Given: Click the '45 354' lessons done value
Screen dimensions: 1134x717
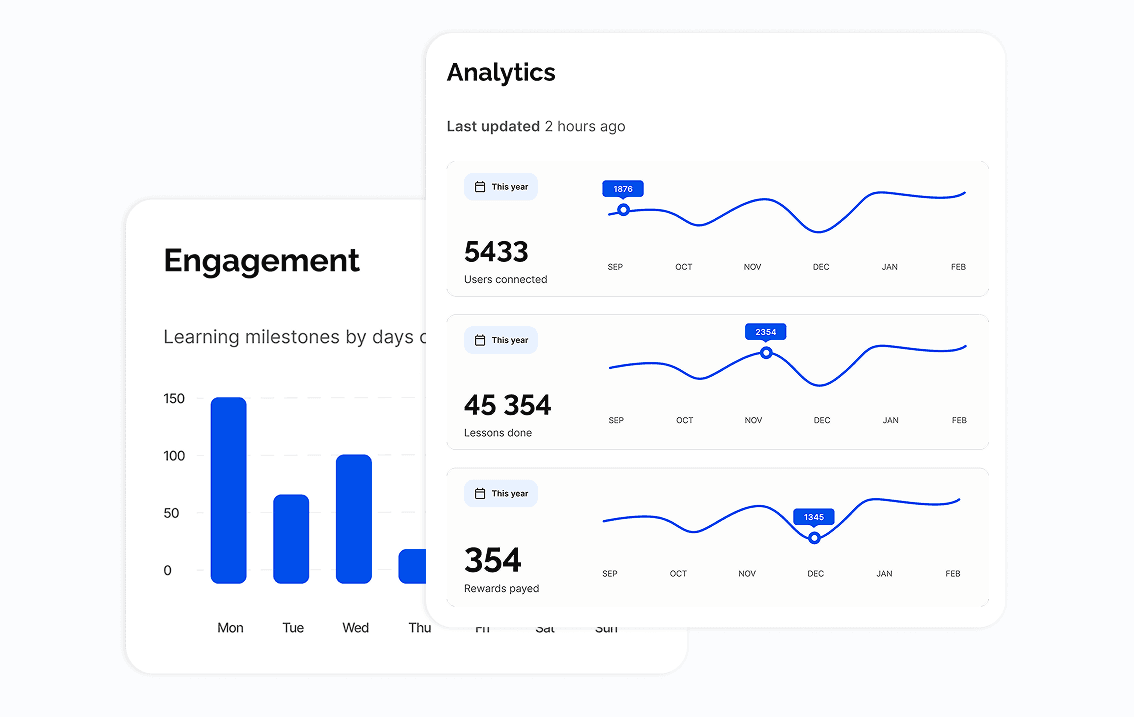Looking at the screenshot, I should click(508, 405).
